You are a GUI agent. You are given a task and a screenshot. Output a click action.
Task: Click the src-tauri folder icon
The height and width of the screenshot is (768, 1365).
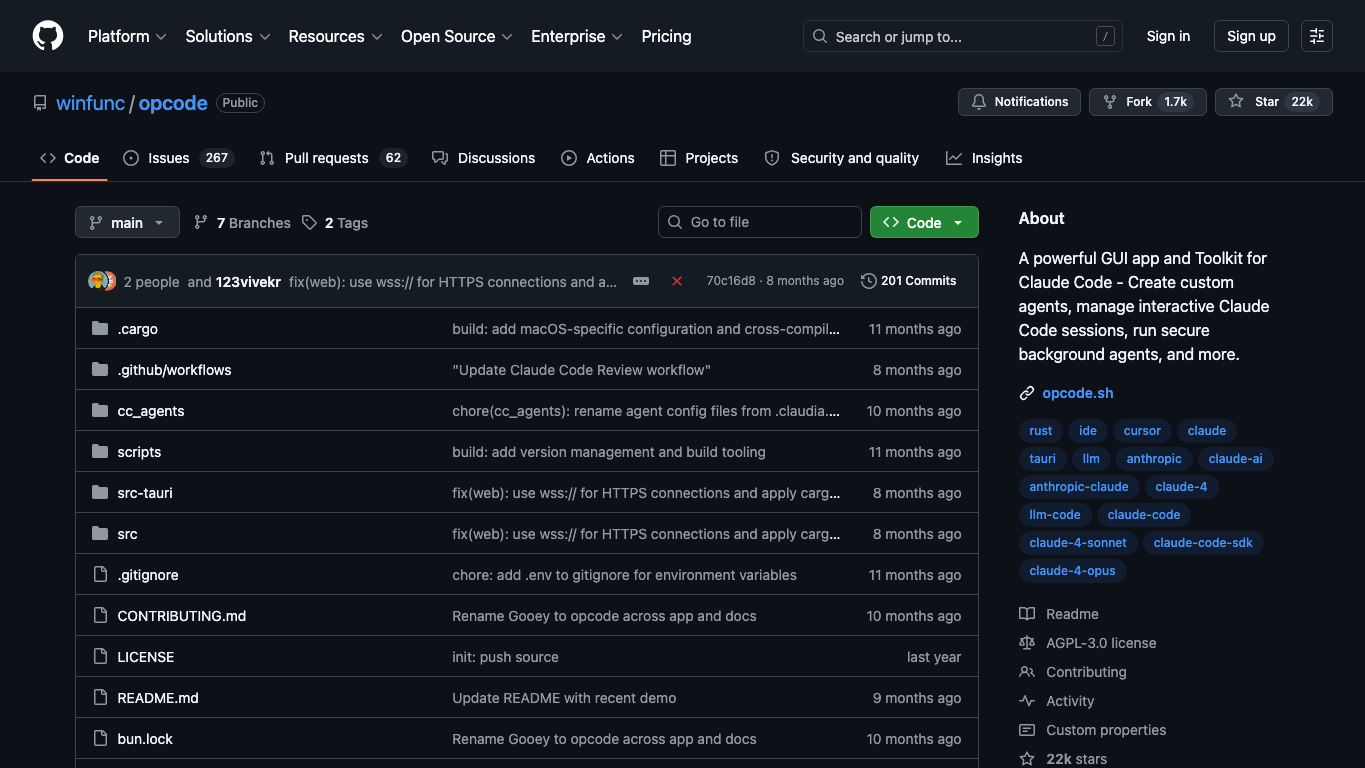point(100,493)
